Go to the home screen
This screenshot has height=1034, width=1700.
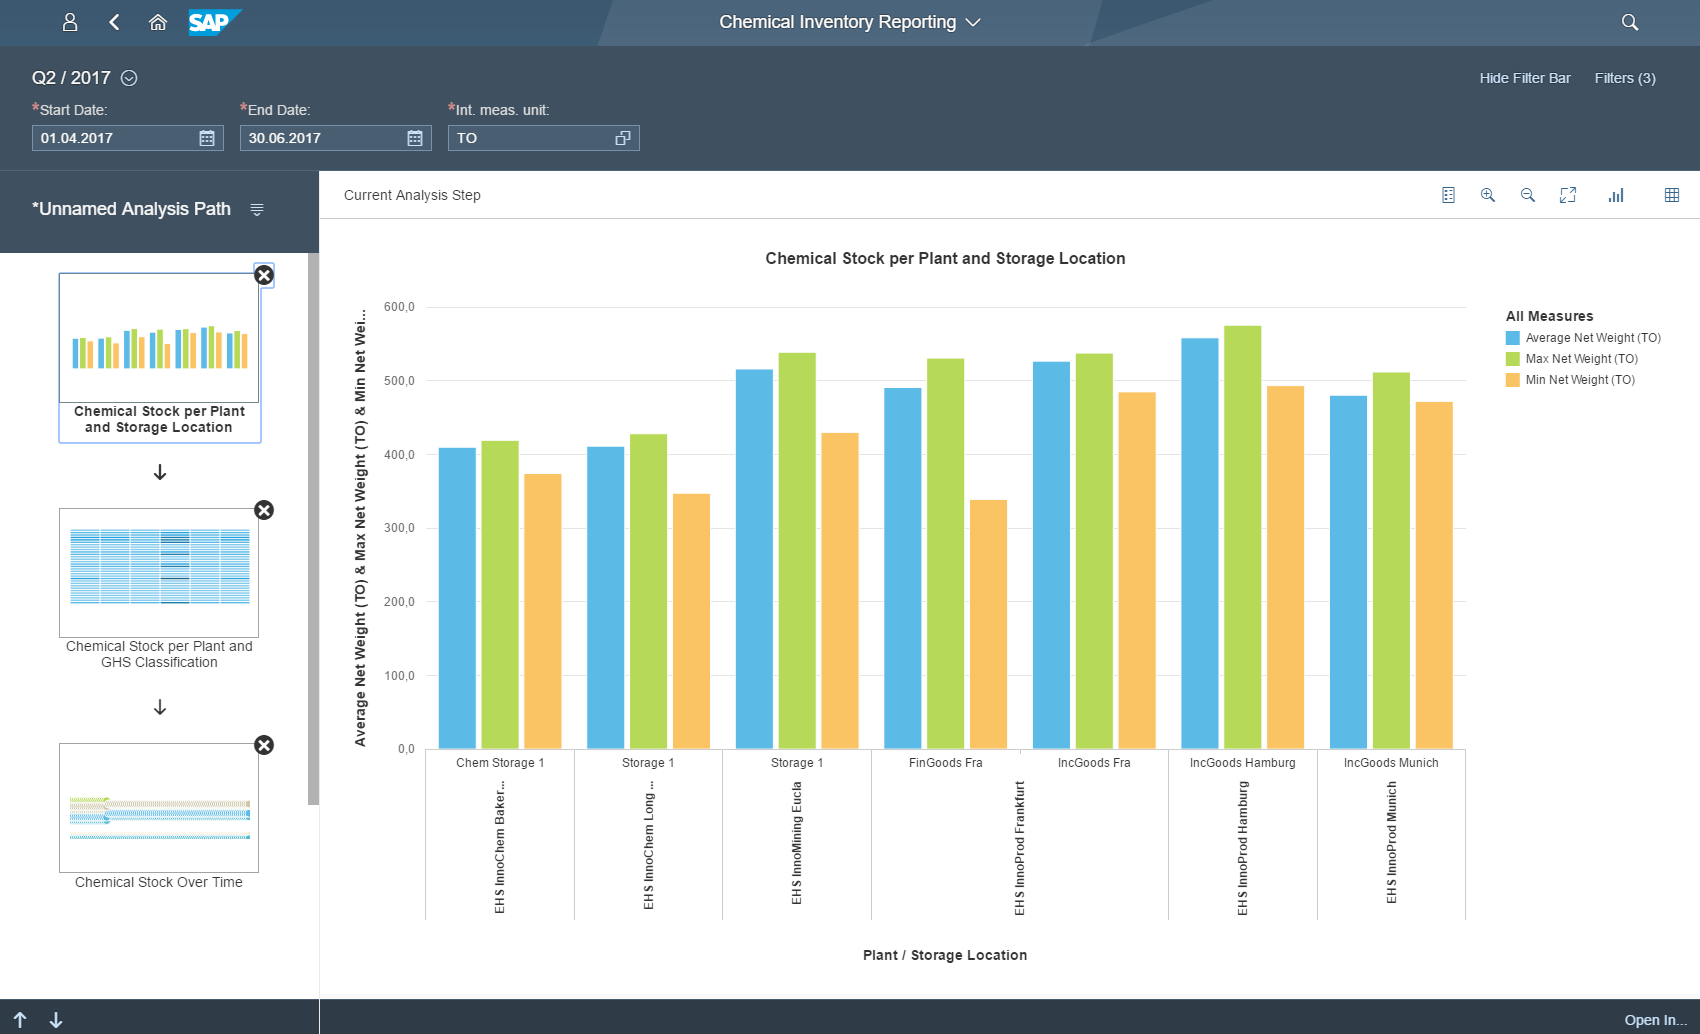[x=157, y=21]
